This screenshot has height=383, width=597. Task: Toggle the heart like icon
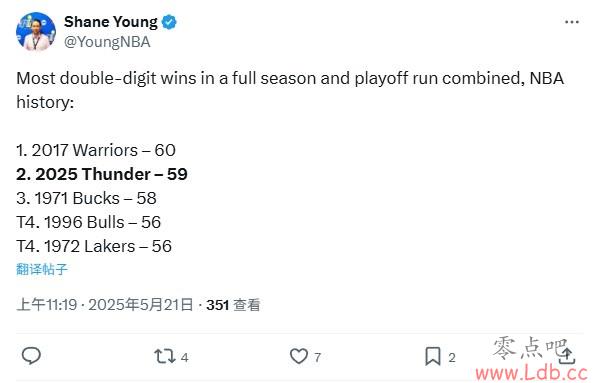299,357
